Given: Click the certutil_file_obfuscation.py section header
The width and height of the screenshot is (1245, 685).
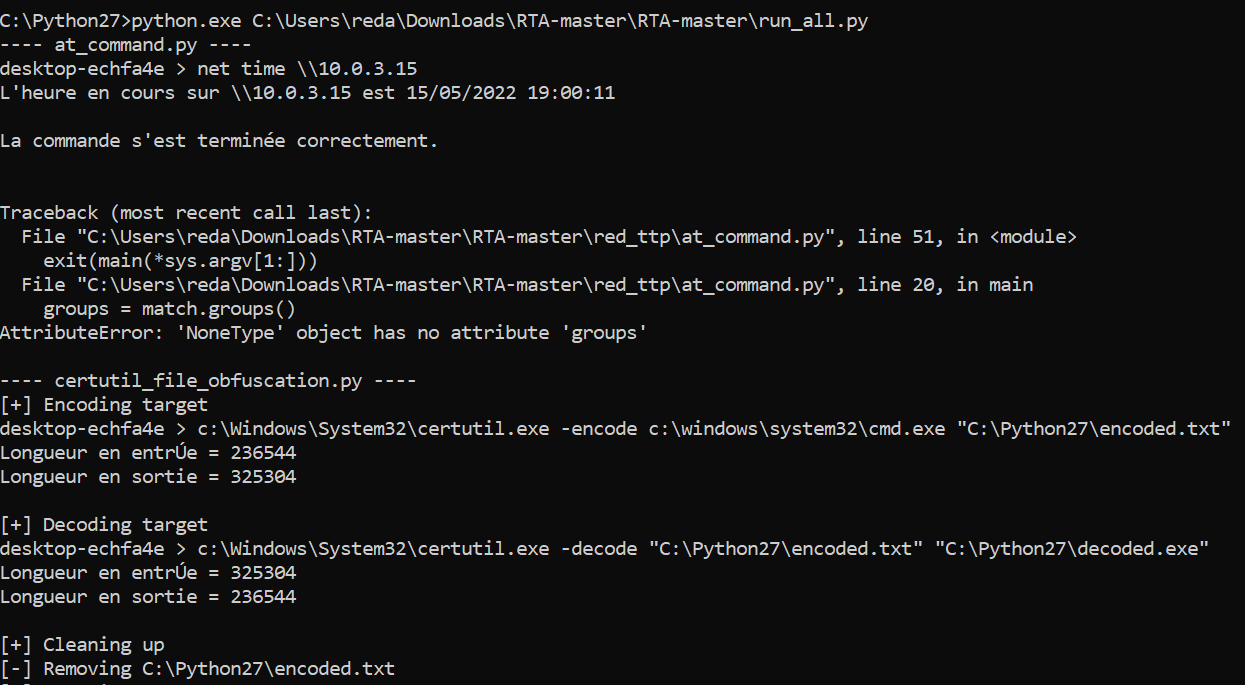Looking at the screenshot, I should tap(208, 381).
